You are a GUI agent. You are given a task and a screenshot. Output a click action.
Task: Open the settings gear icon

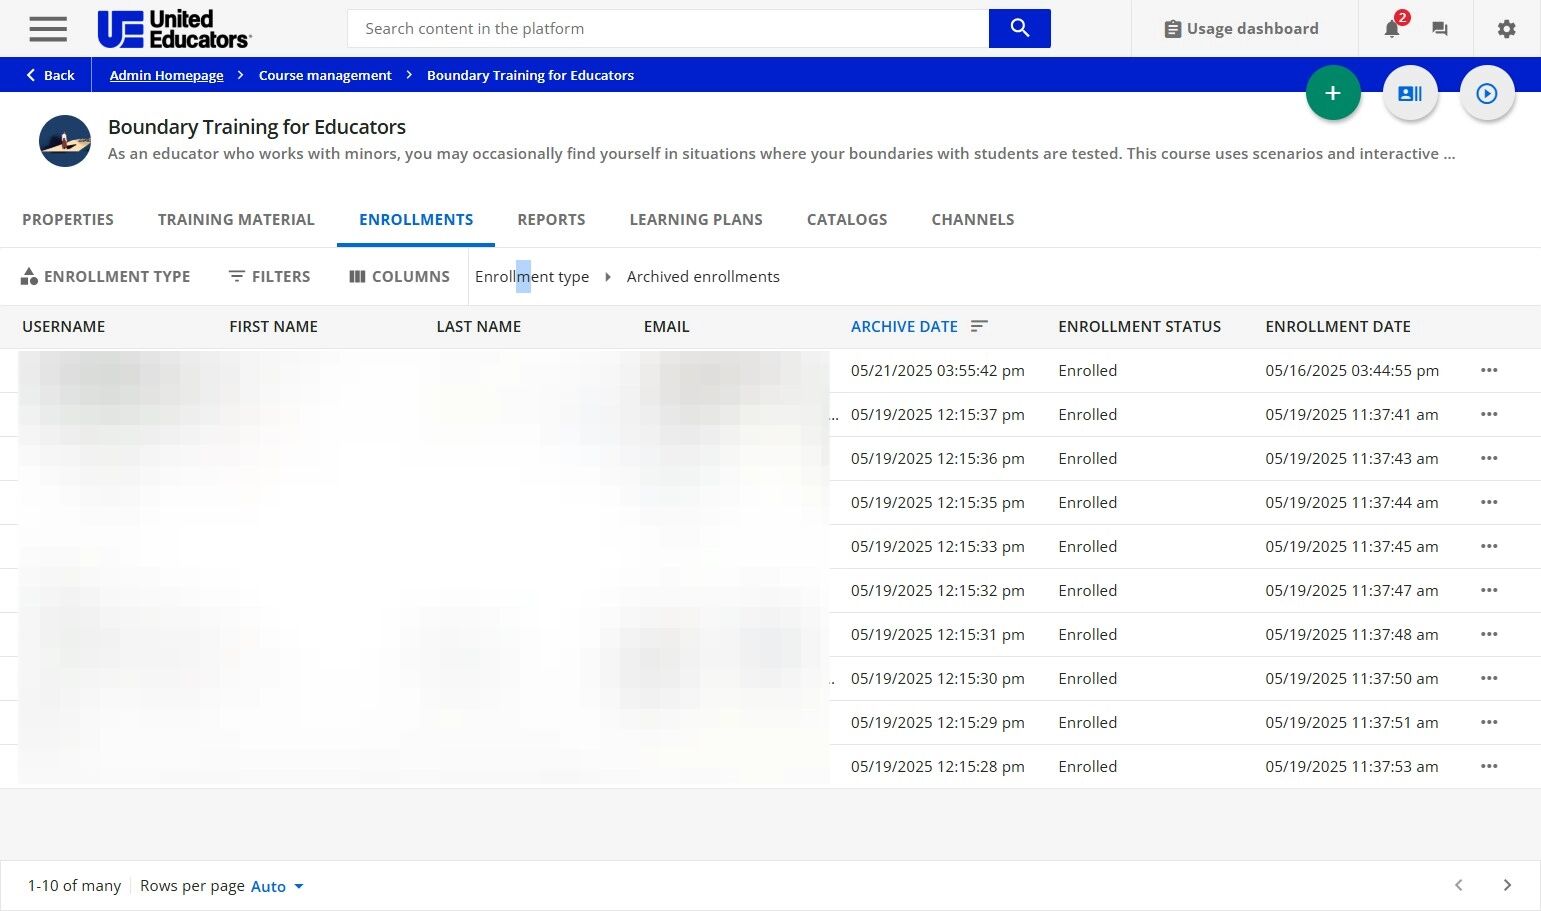(1507, 29)
